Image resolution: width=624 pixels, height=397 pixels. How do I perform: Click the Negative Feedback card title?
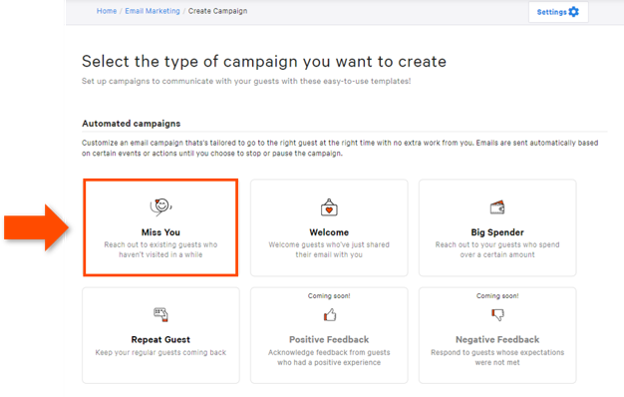[x=497, y=340]
